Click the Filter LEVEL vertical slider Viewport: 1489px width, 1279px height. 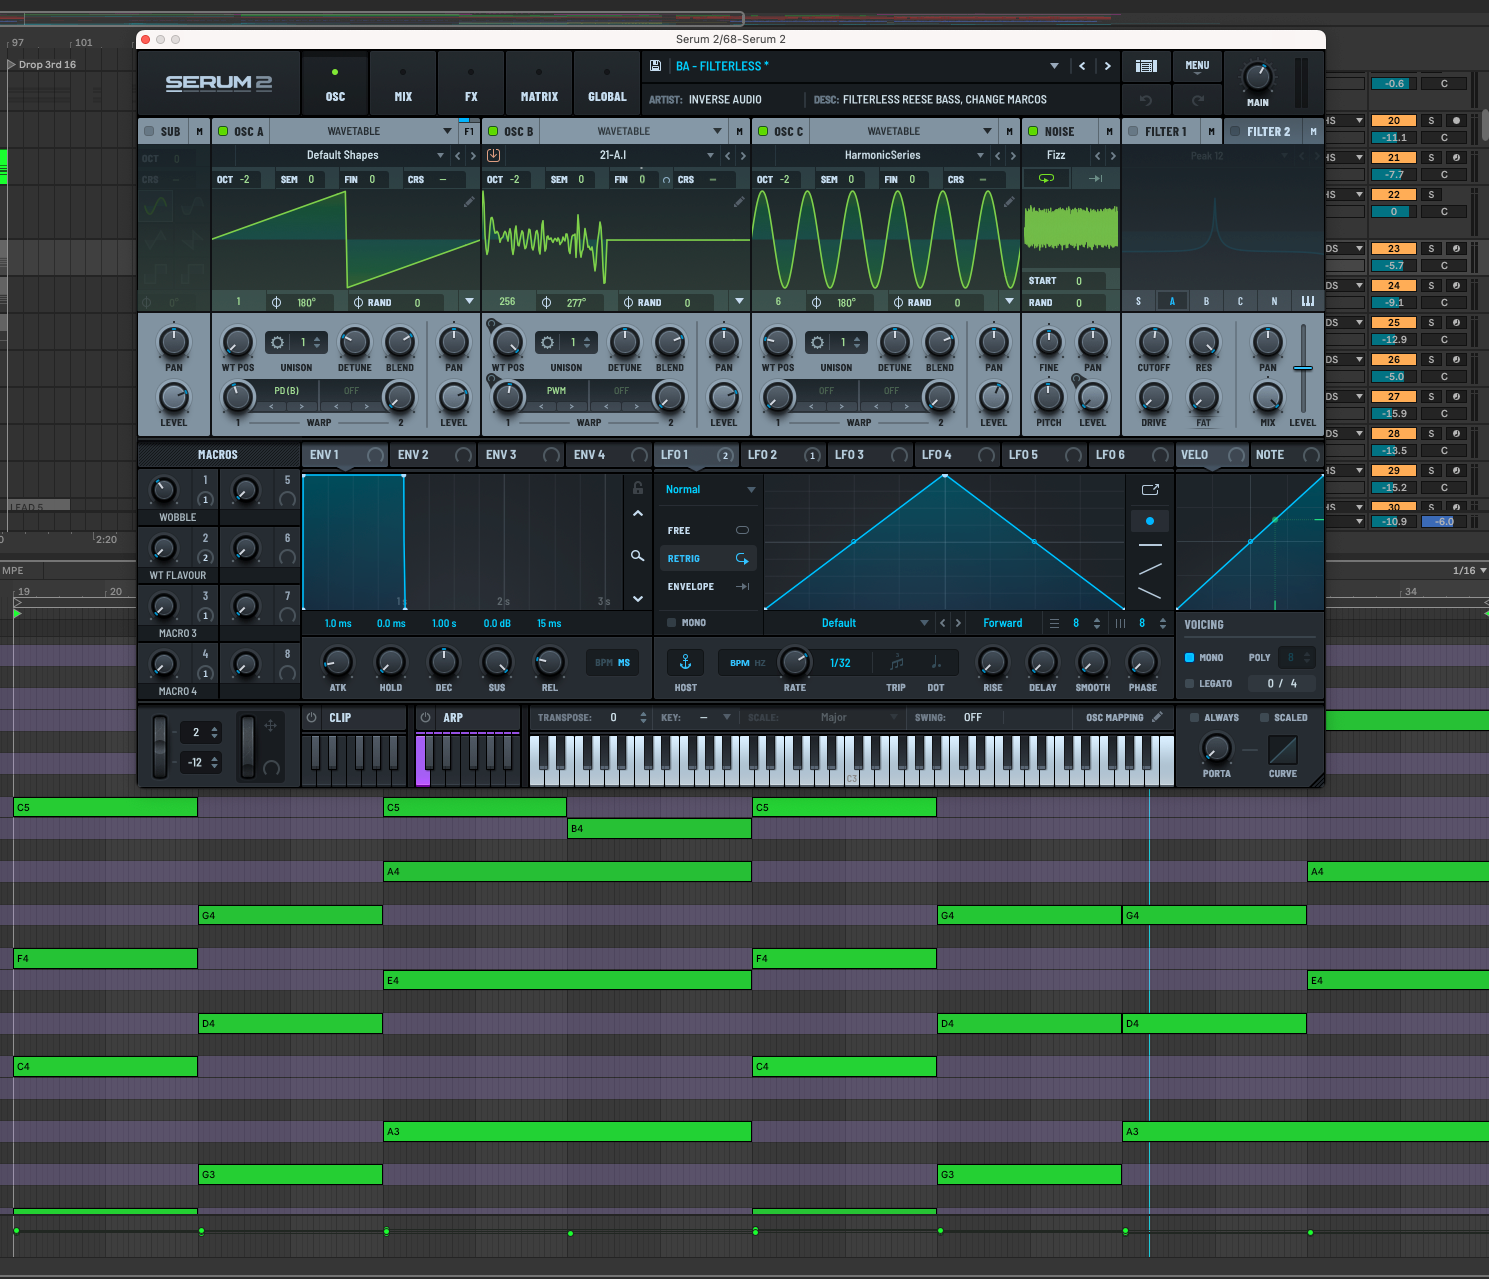point(1302,369)
